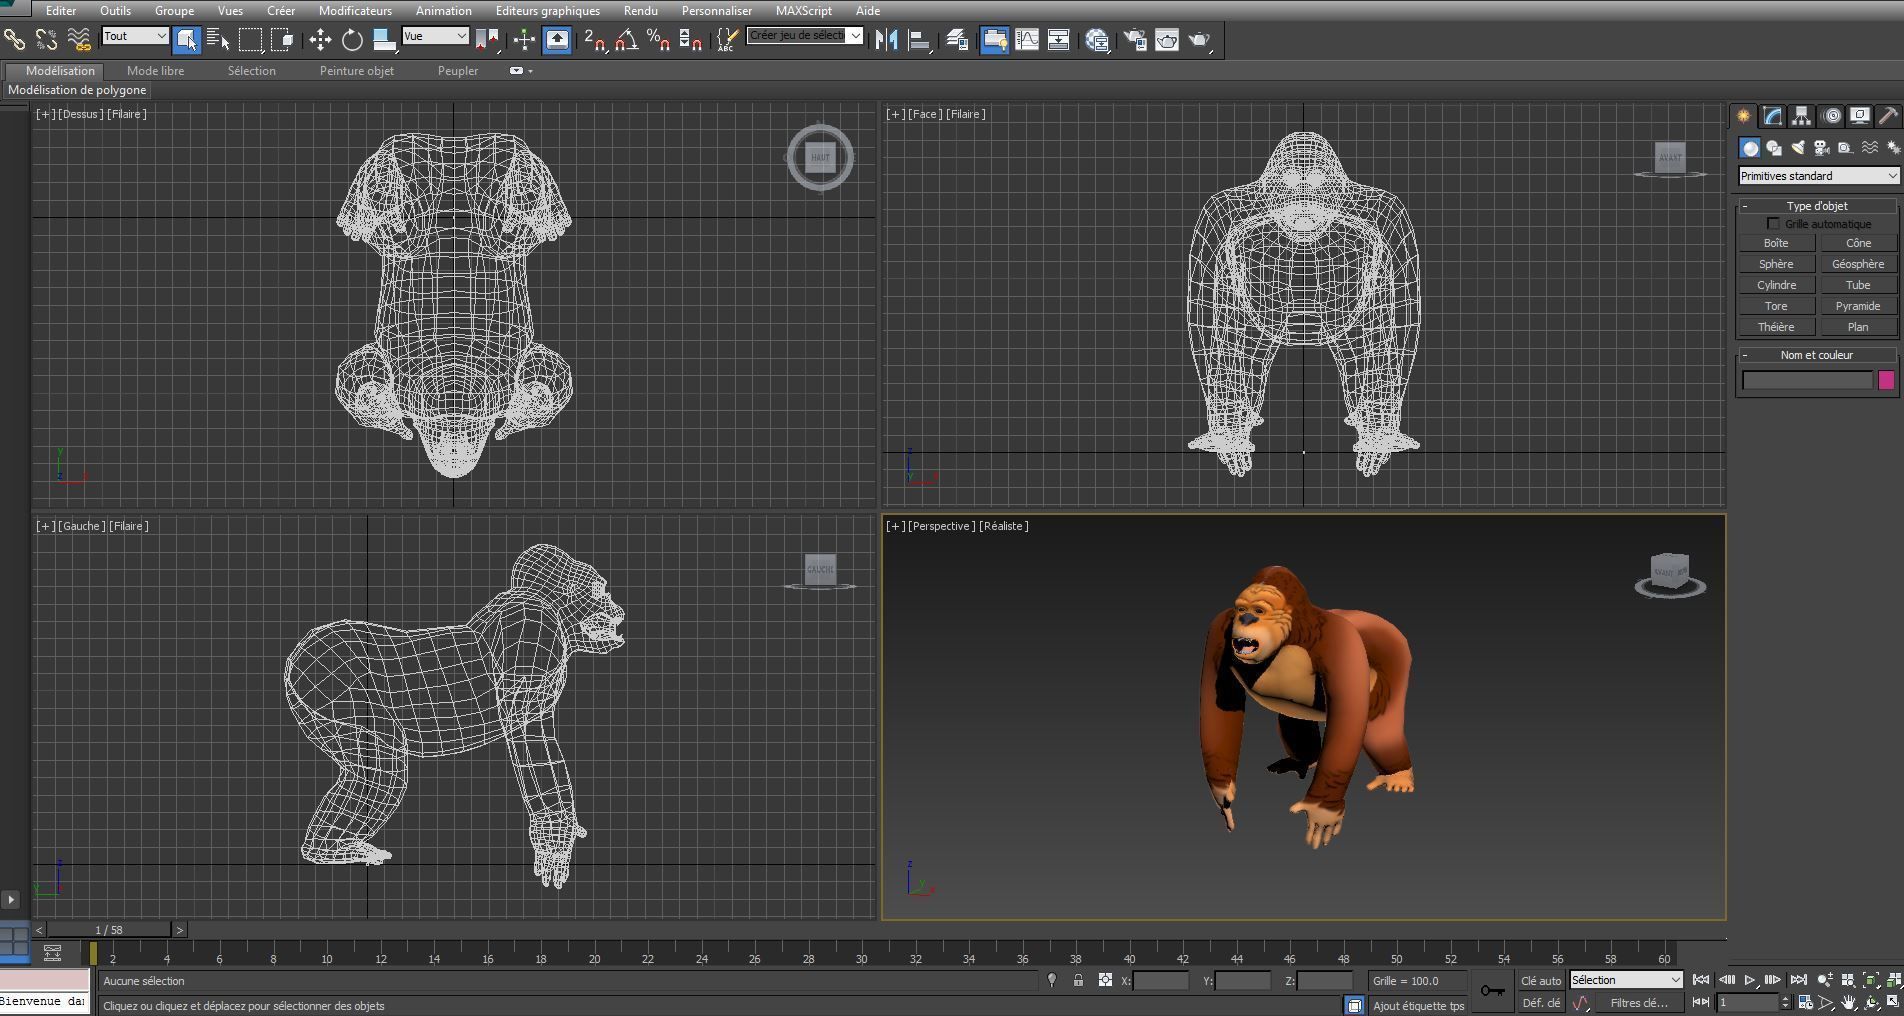Click the Align tool icon
This screenshot has width=1904, height=1016.
point(919,40)
